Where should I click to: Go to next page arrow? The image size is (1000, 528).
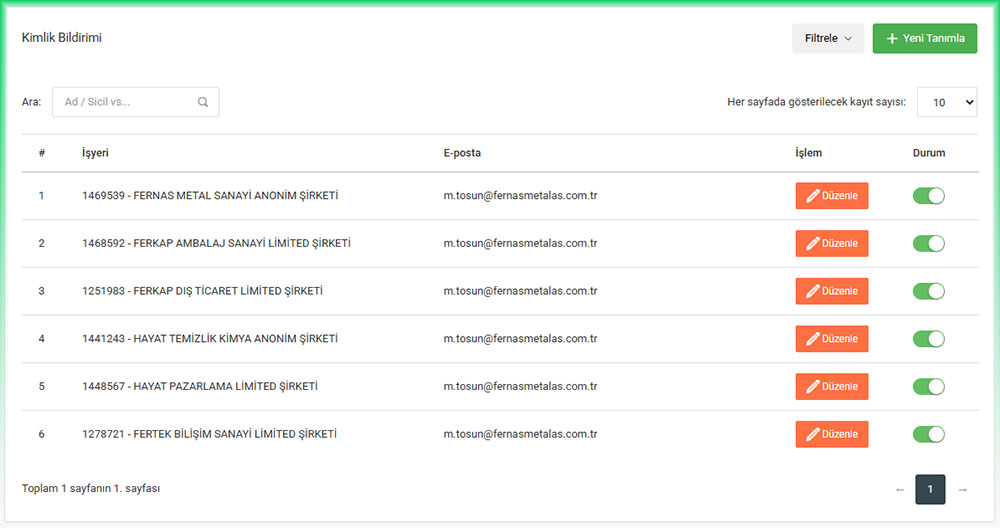pos(962,489)
